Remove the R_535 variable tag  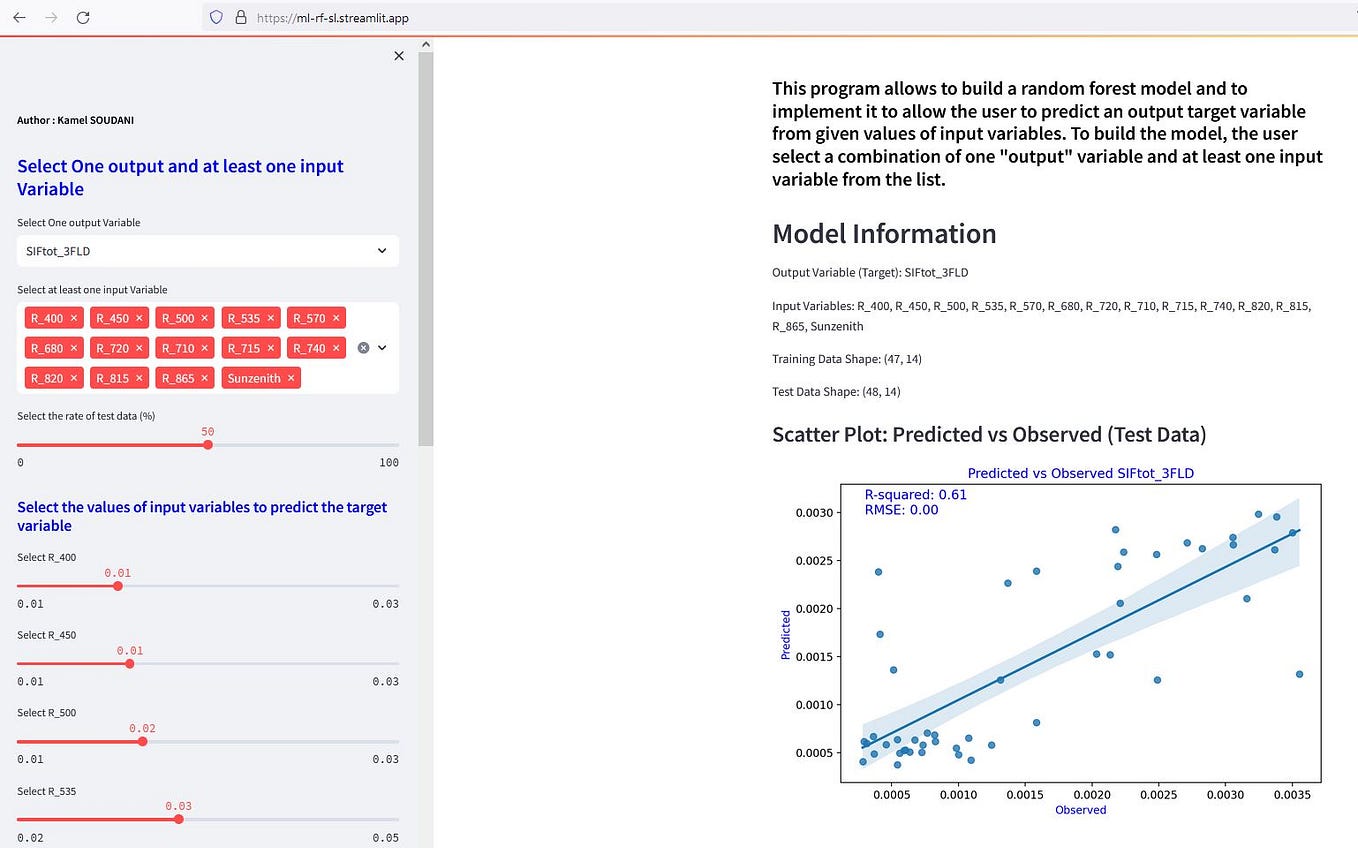tap(270, 317)
